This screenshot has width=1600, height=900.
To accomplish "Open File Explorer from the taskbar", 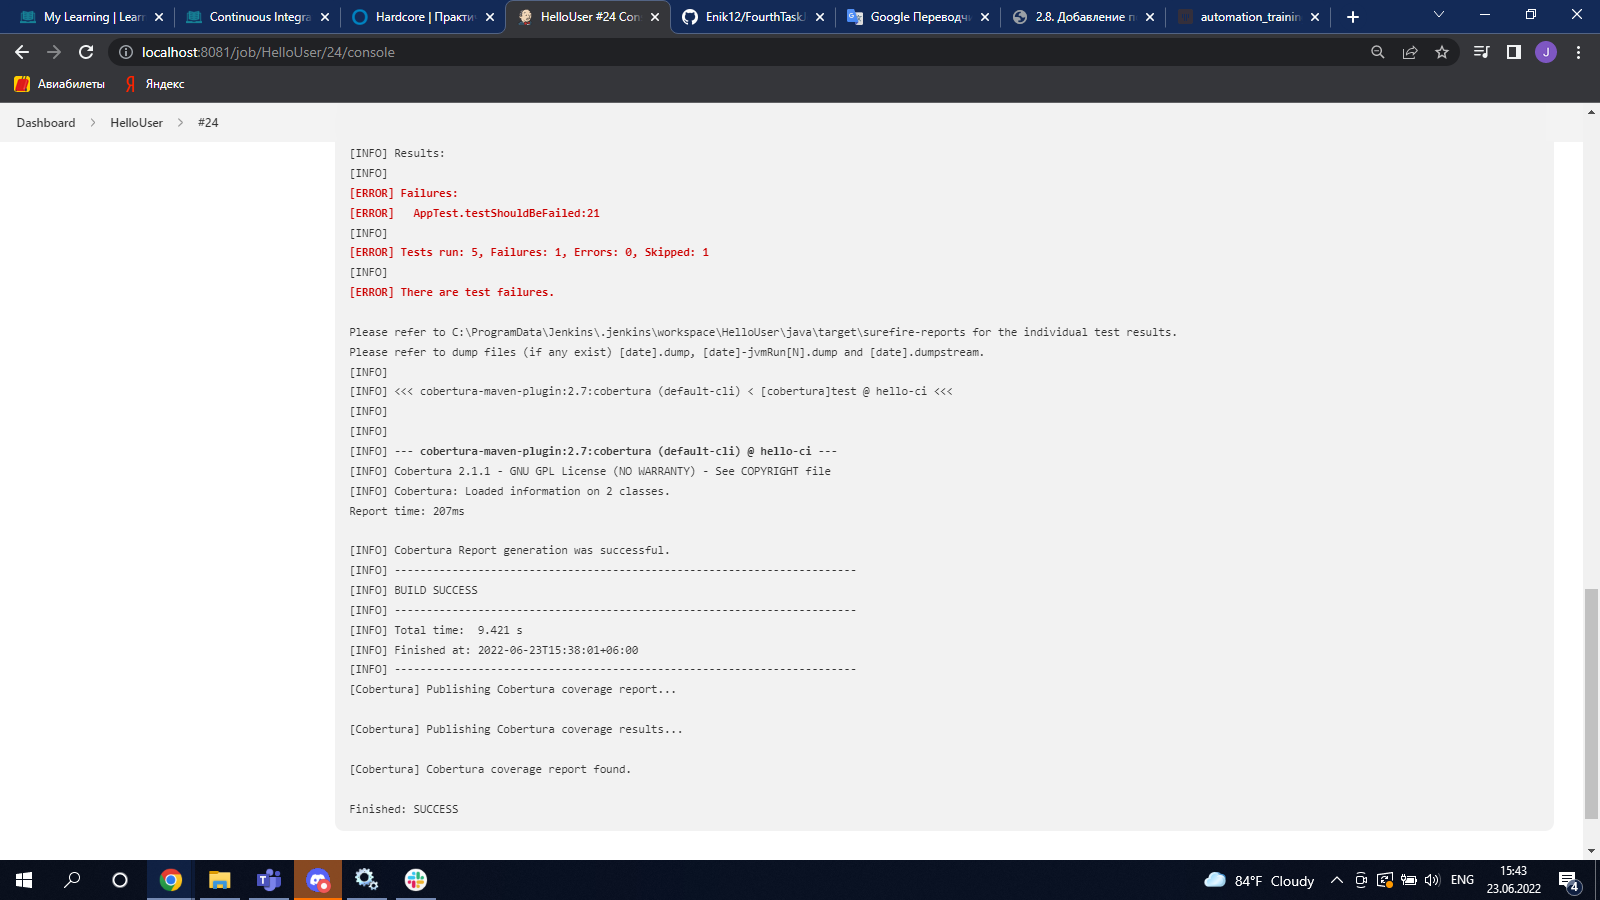I will point(220,880).
